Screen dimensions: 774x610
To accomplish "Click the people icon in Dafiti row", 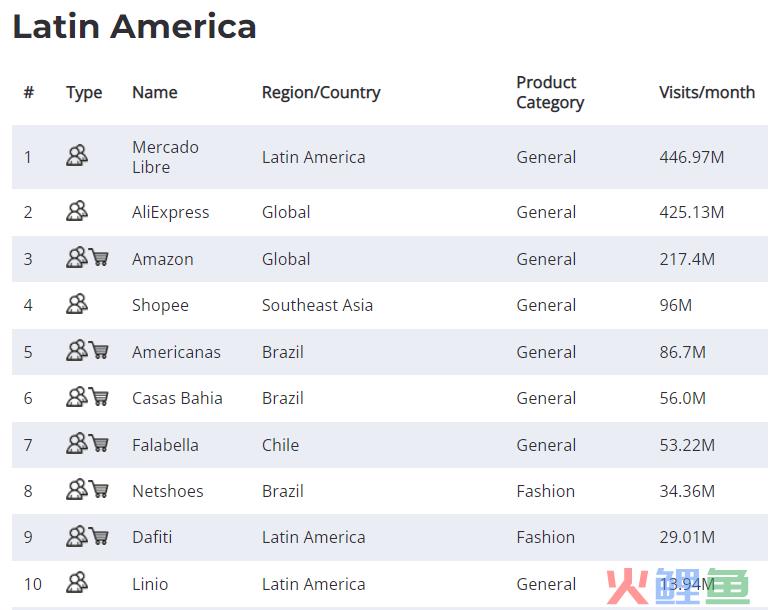I will (77, 536).
